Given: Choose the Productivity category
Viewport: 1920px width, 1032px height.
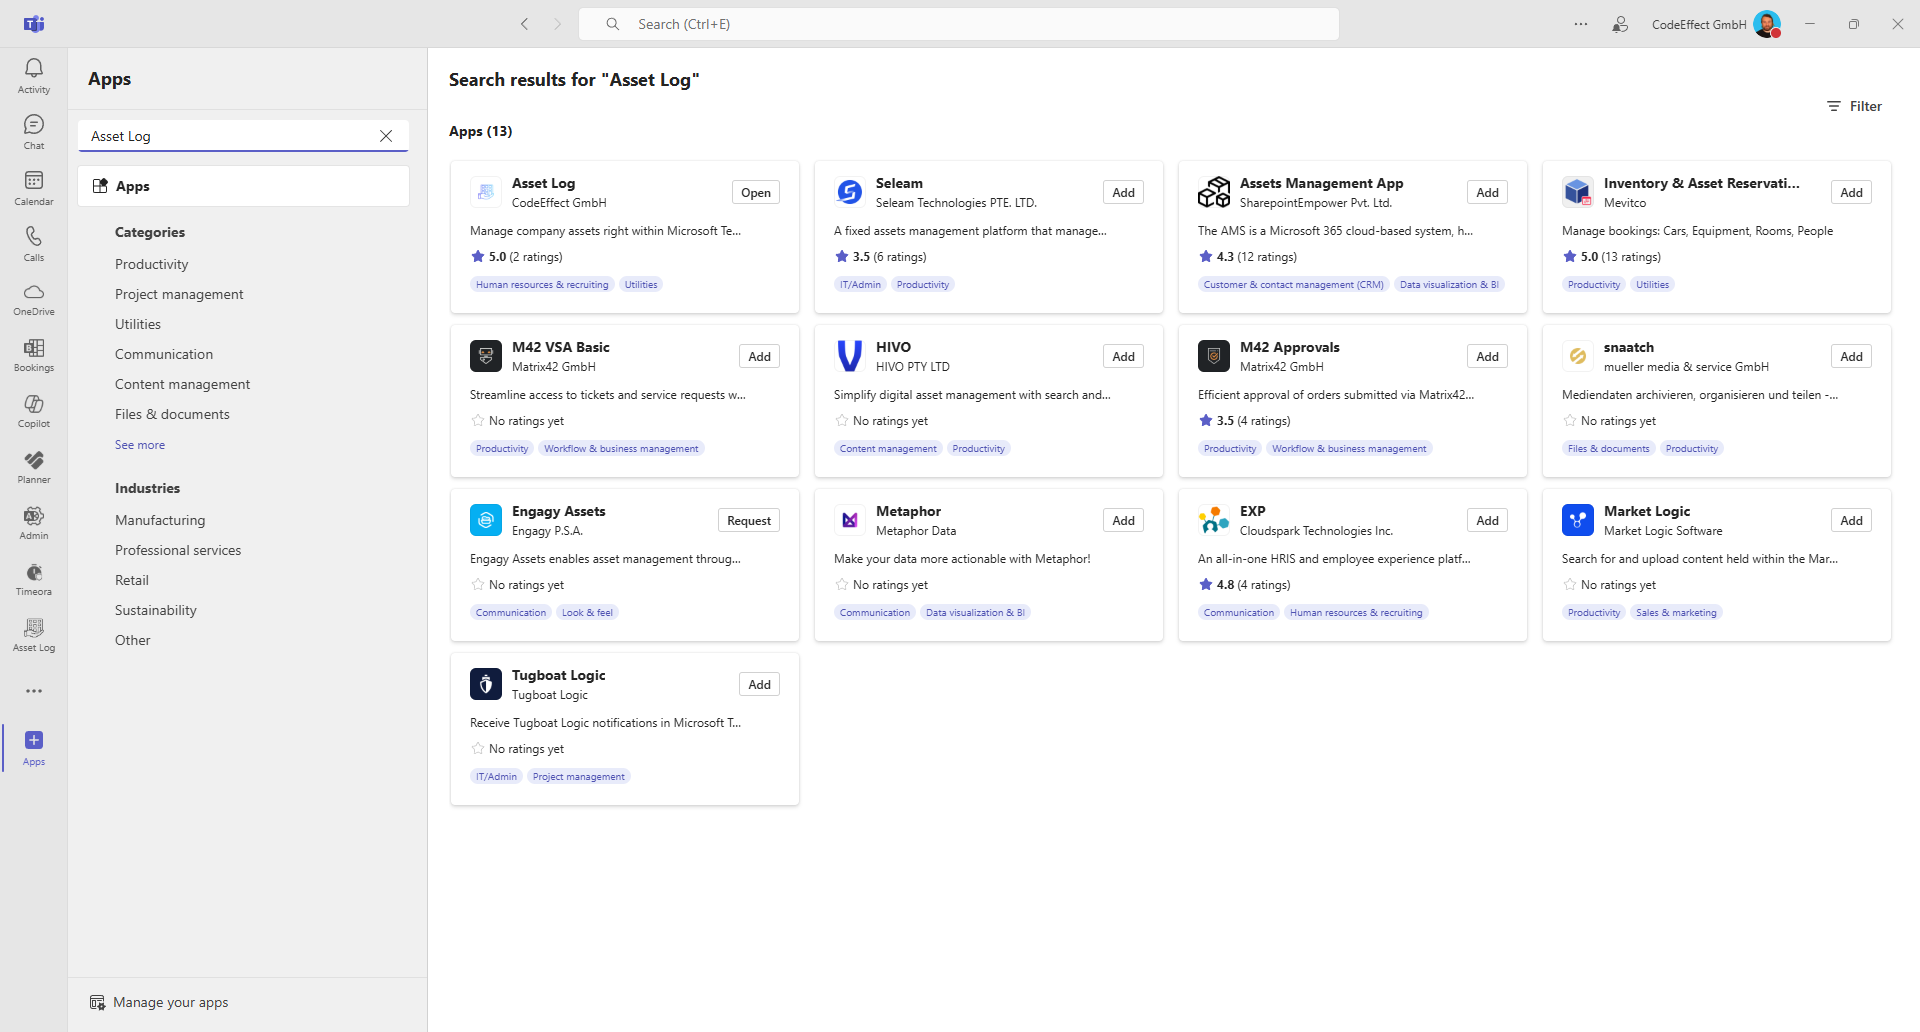Looking at the screenshot, I should click(152, 264).
